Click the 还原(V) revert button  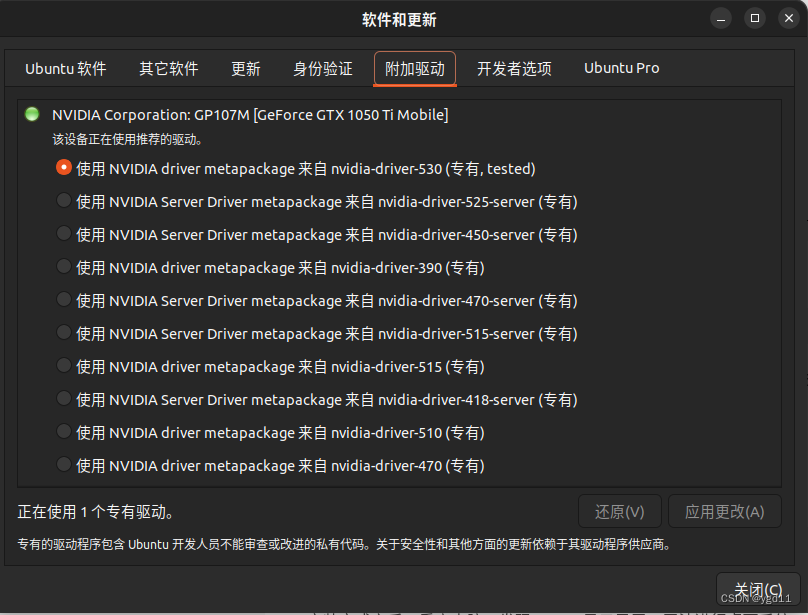pyautogui.click(x=619, y=511)
